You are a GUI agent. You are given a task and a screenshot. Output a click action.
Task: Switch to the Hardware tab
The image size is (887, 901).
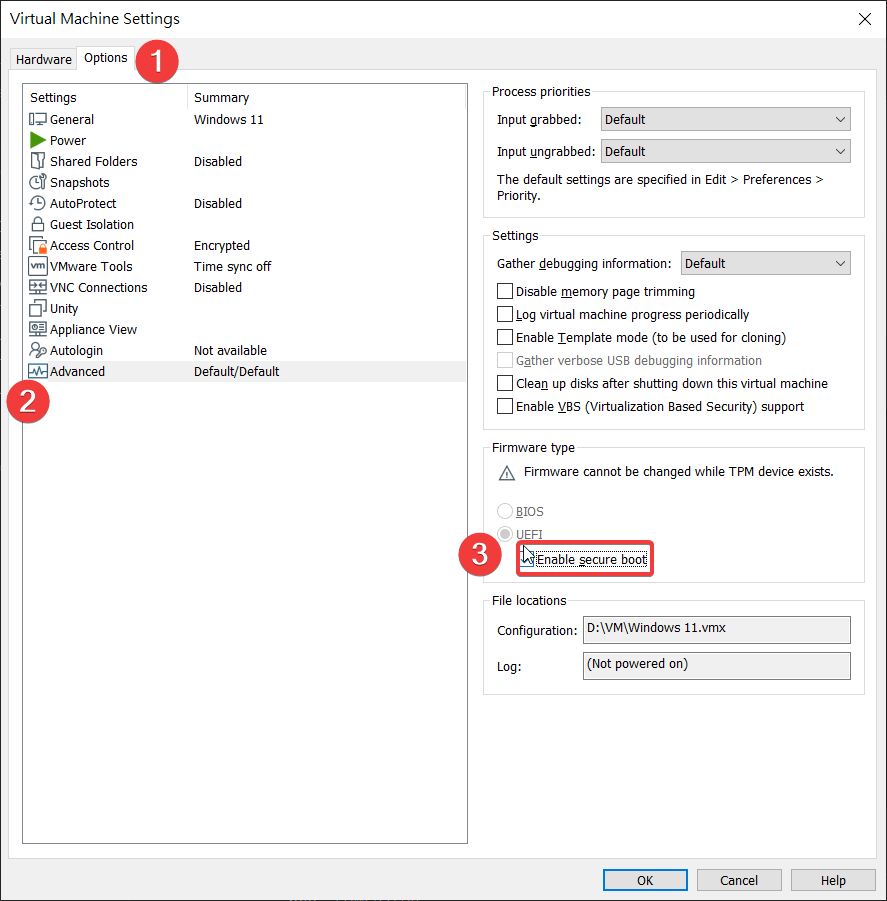(44, 60)
